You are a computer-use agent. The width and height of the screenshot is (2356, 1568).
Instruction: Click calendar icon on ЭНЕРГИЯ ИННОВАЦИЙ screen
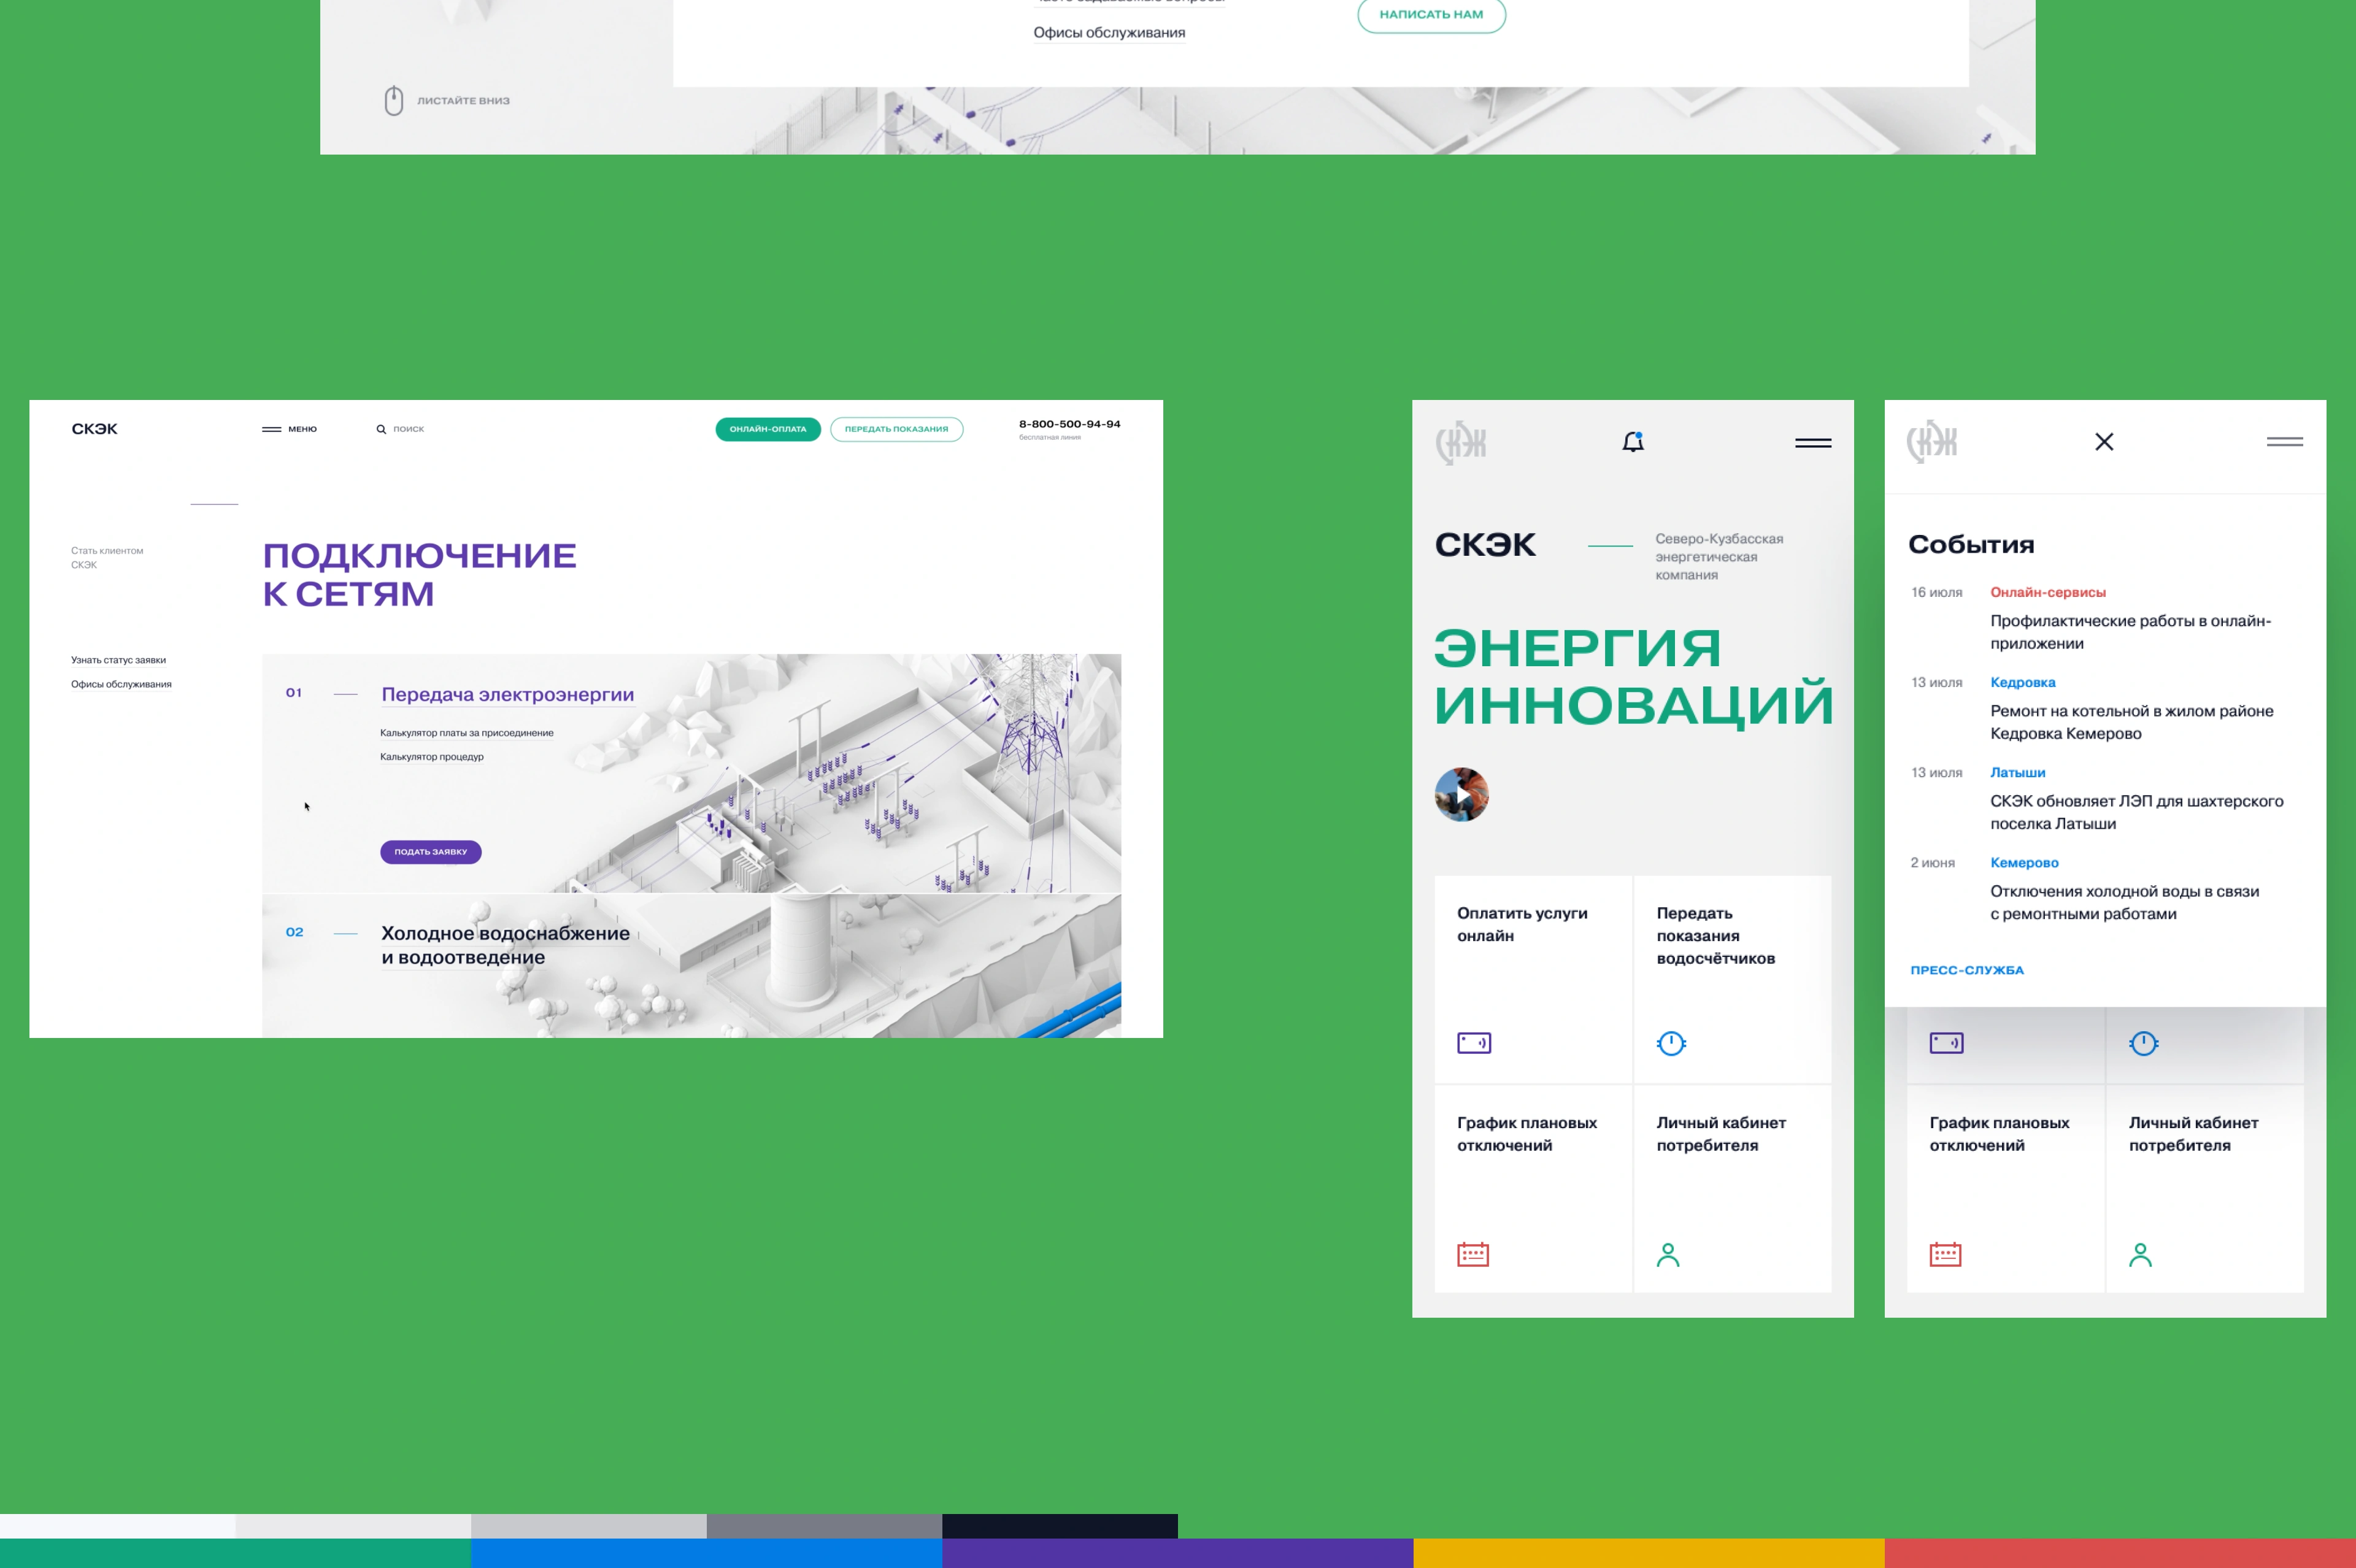1473,1254
